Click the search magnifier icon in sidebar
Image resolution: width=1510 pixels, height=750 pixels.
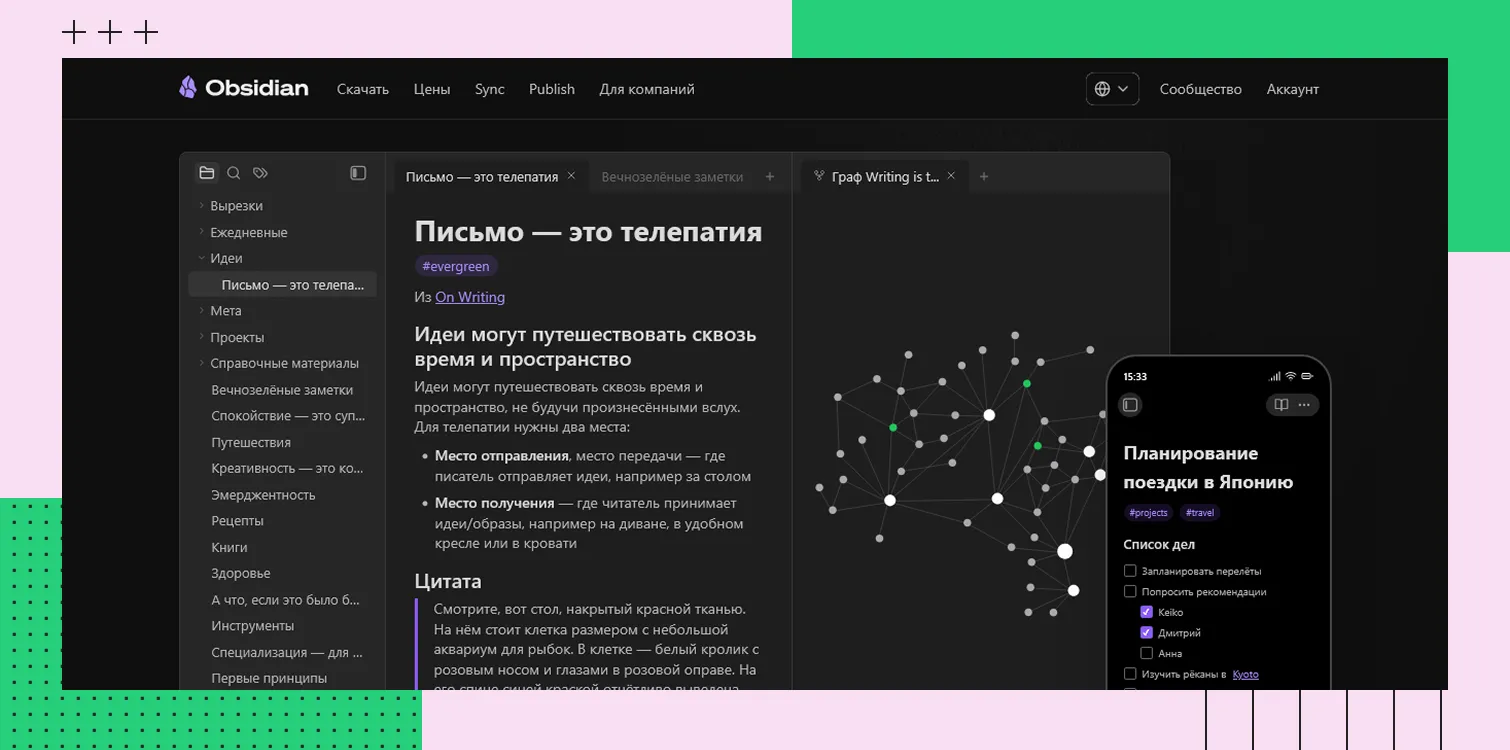pyautogui.click(x=234, y=173)
